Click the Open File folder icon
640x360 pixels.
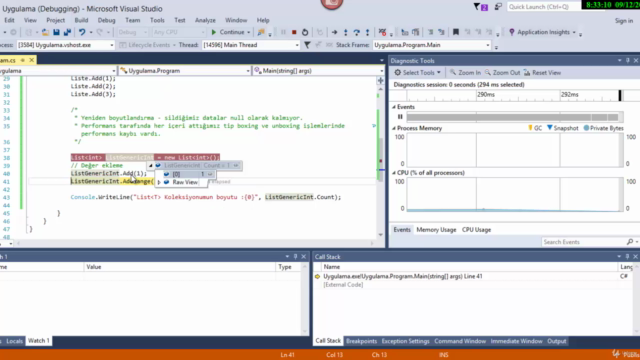pos(45,32)
